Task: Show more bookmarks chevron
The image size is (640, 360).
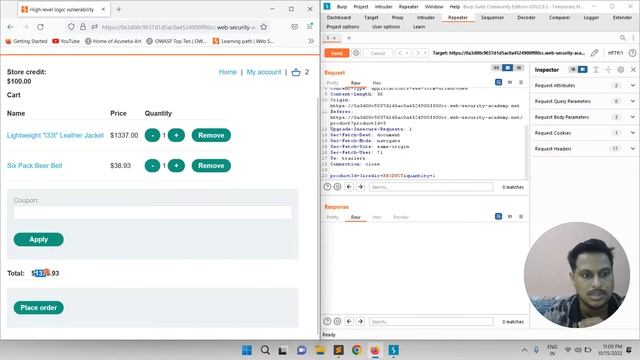Action: tap(311, 41)
